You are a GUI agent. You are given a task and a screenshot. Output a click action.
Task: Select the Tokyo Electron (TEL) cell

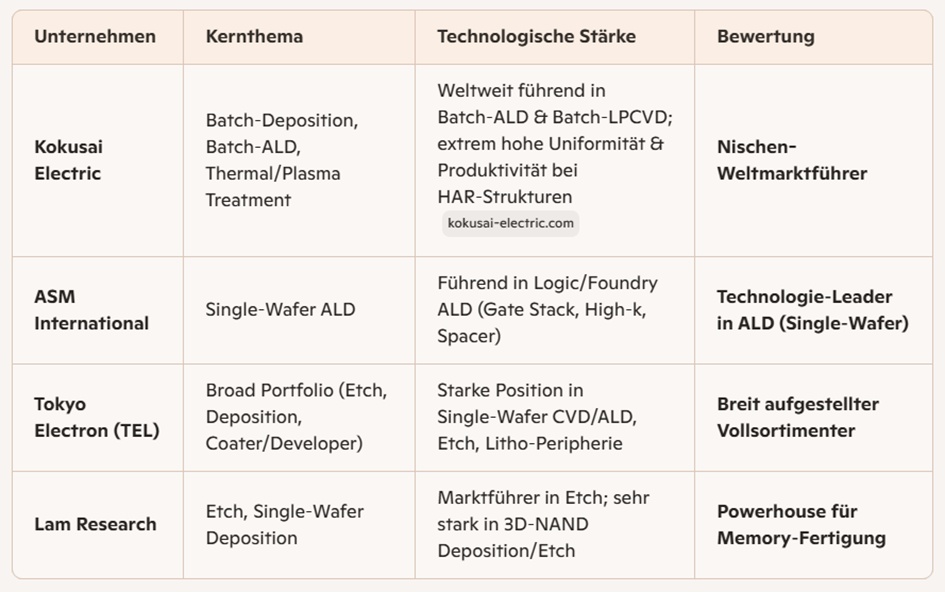point(97,418)
